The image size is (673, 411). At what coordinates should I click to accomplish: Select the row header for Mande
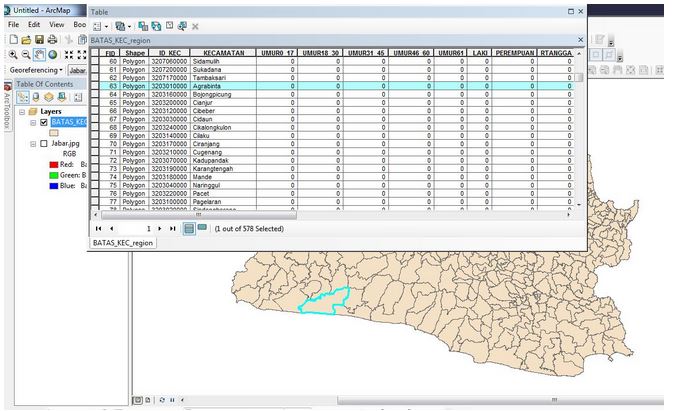coord(95,177)
